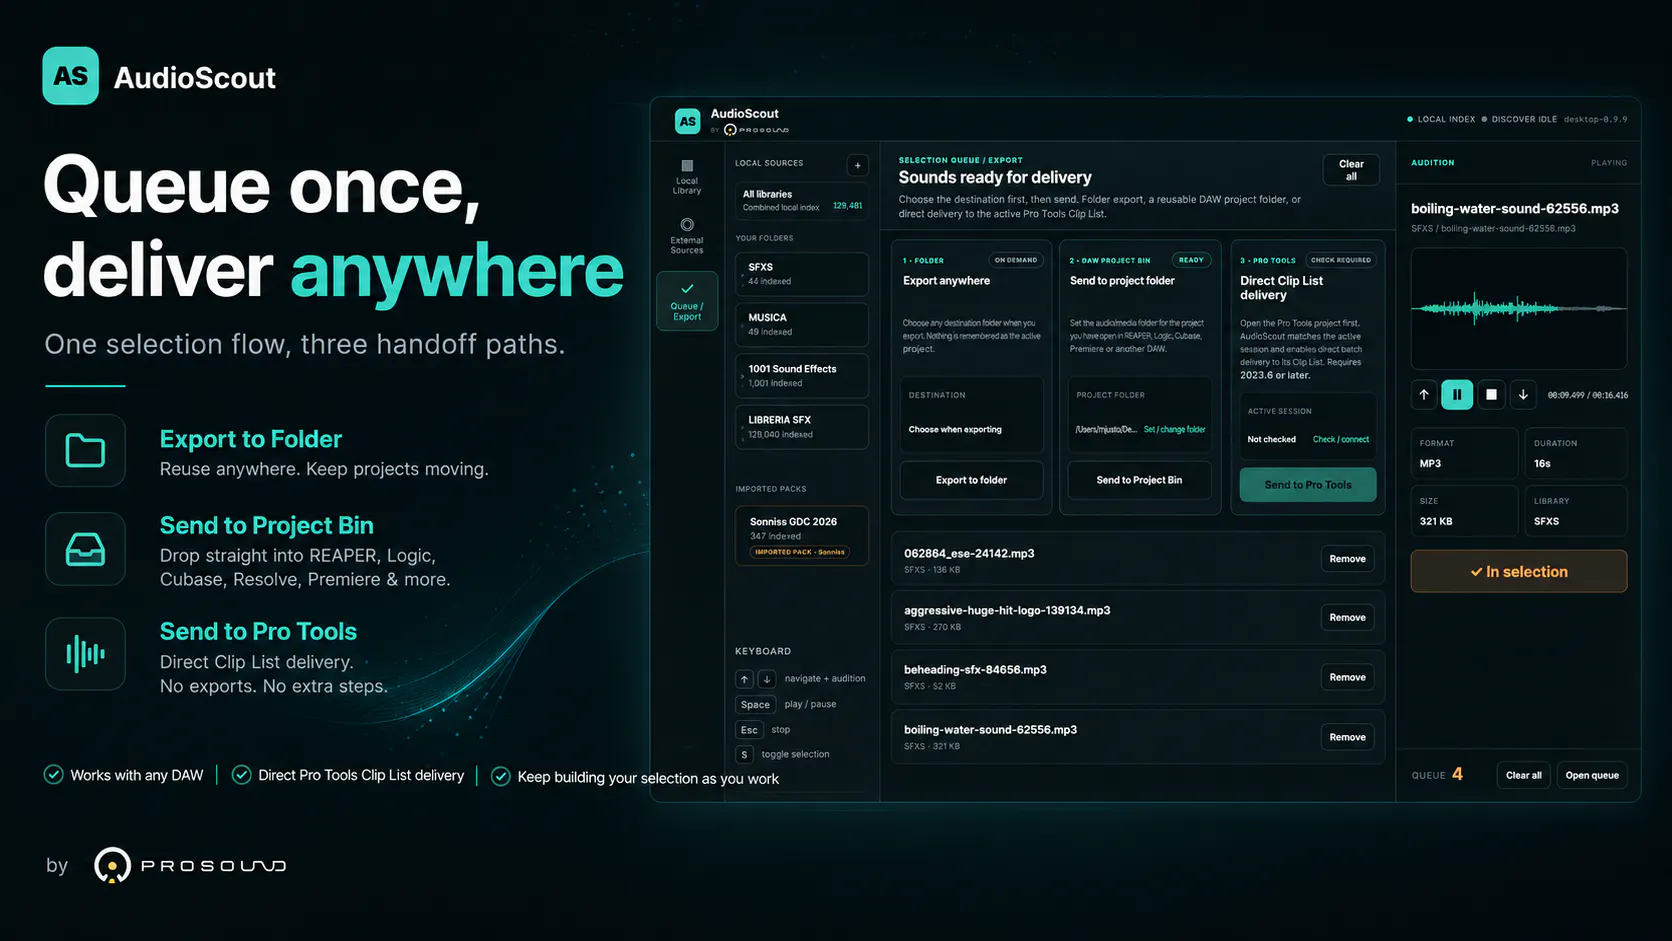This screenshot has width=1672, height=941.
Task: Click Check / connect link for active session
Action: point(1340,440)
